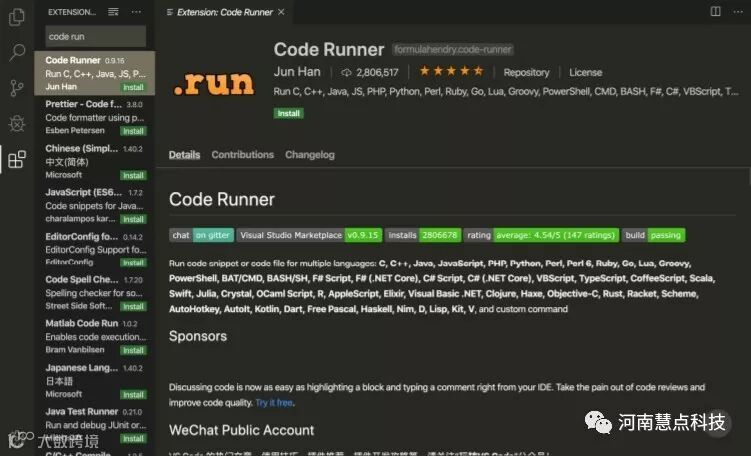Close the Extension: Code Runner tab
The height and width of the screenshot is (456, 751).
click(x=281, y=12)
